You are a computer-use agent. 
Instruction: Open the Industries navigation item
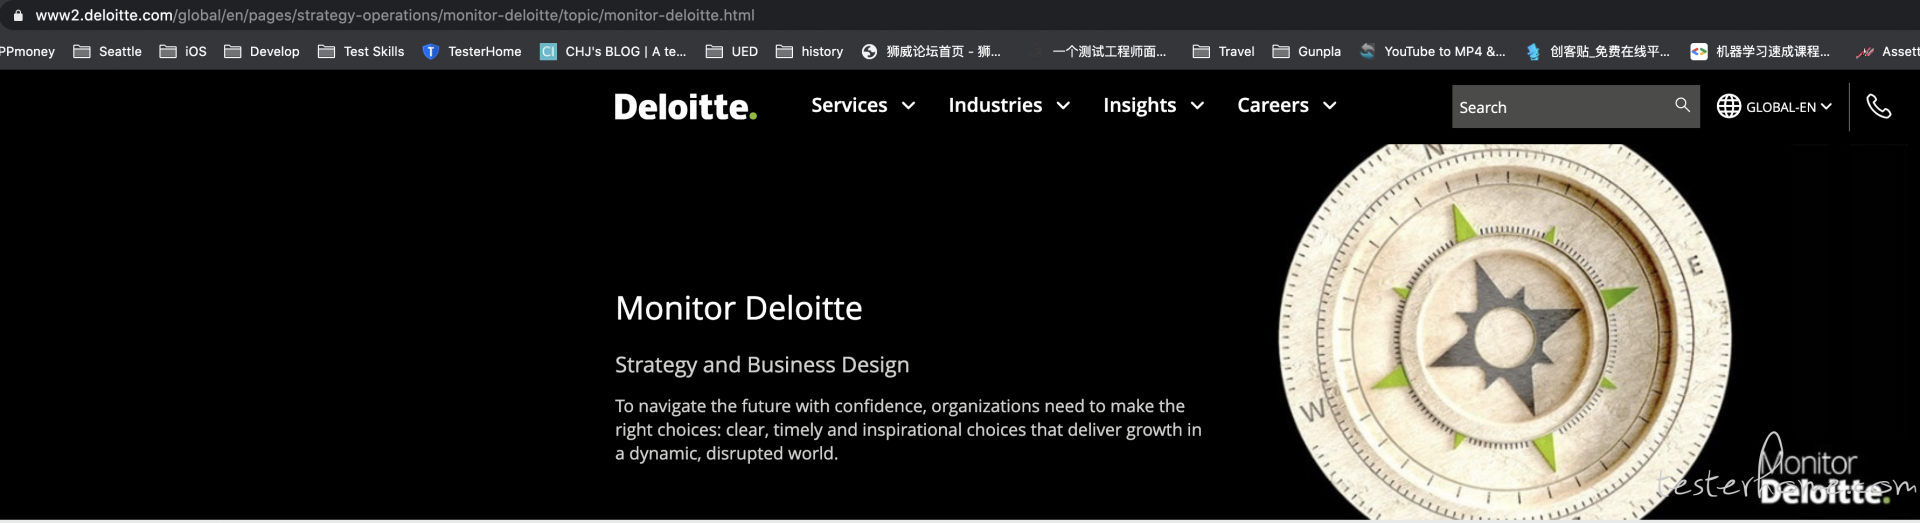click(995, 105)
